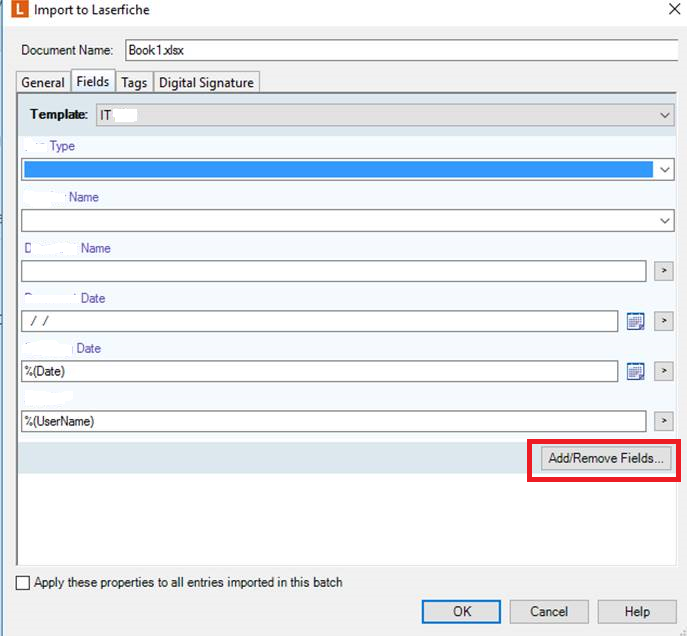Viewport: 687px width, 636px height.
Task: Go to the Digital Signature tab
Action: click(x=206, y=82)
